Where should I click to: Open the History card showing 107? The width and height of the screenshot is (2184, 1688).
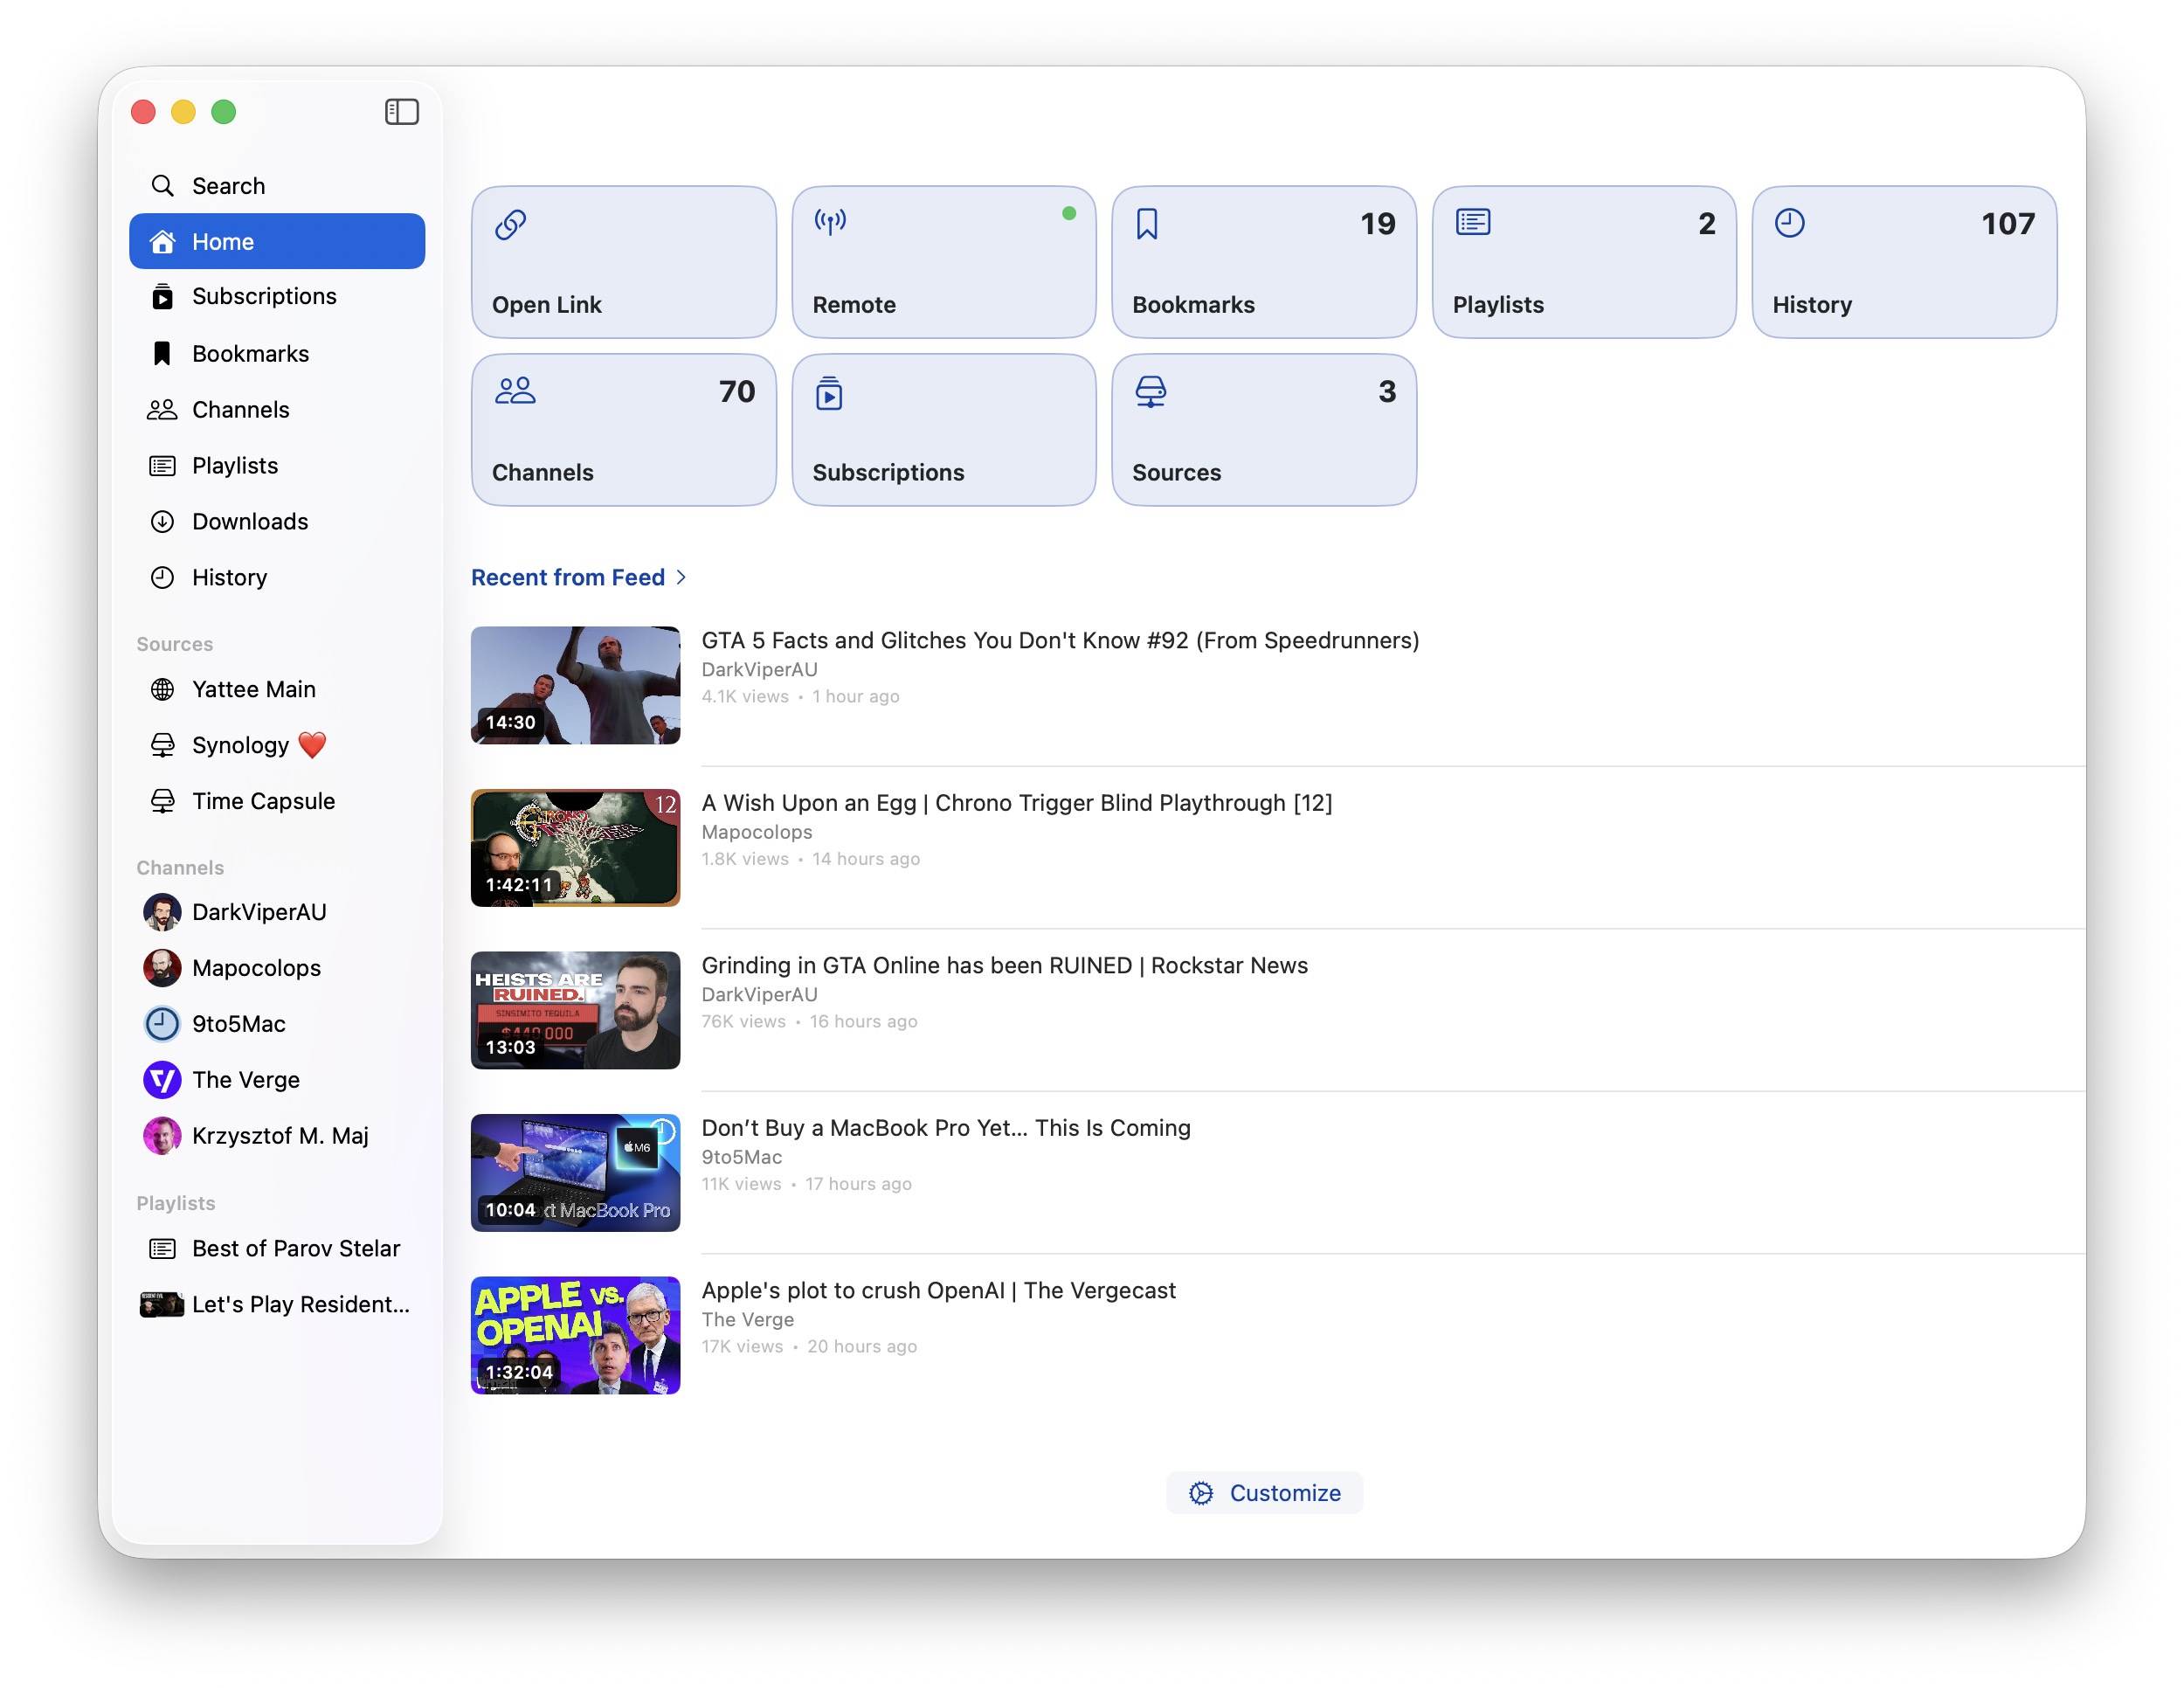[1905, 262]
